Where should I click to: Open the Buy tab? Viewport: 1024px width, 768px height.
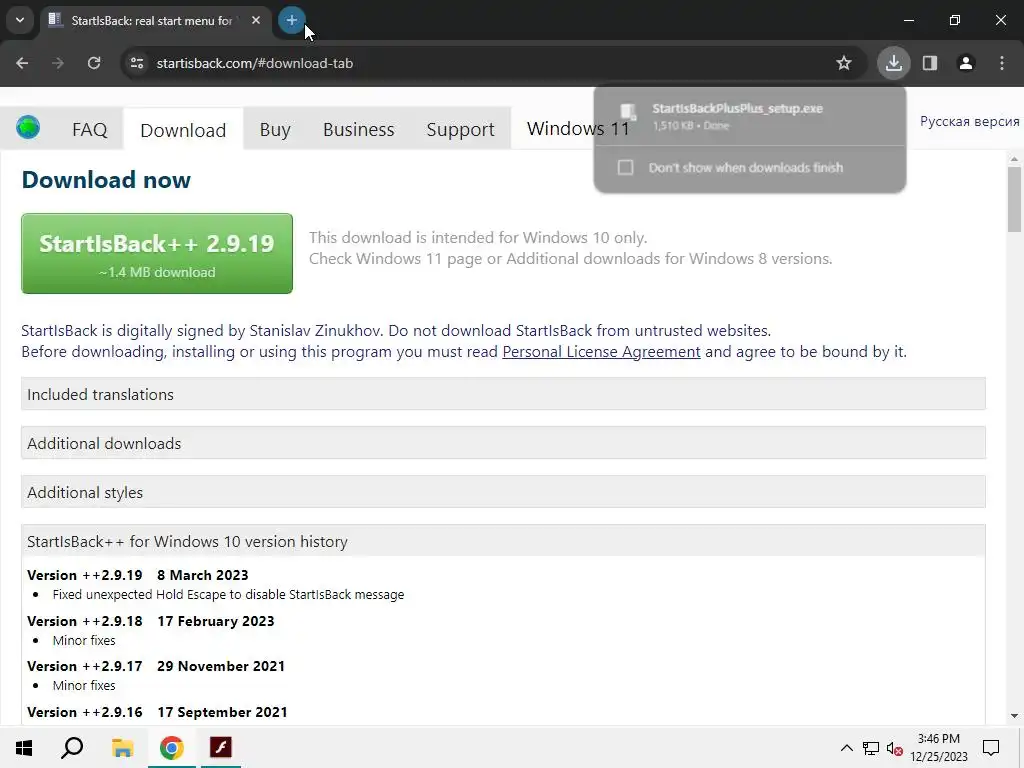click(x=275, y=129)
